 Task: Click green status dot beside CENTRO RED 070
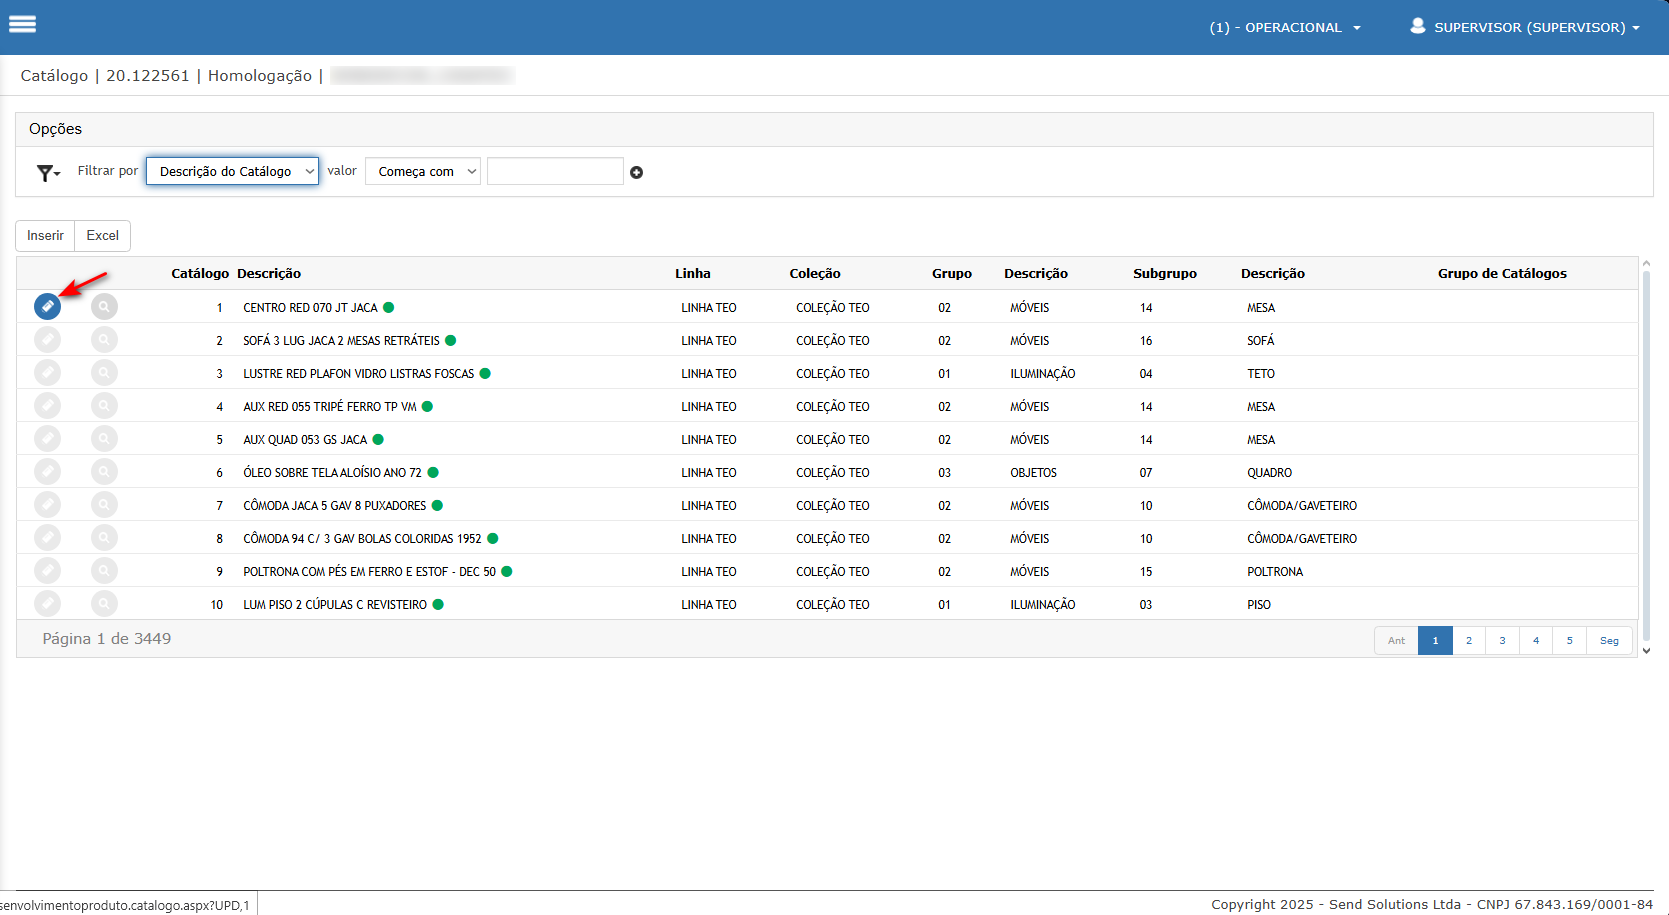coord(389,308)
